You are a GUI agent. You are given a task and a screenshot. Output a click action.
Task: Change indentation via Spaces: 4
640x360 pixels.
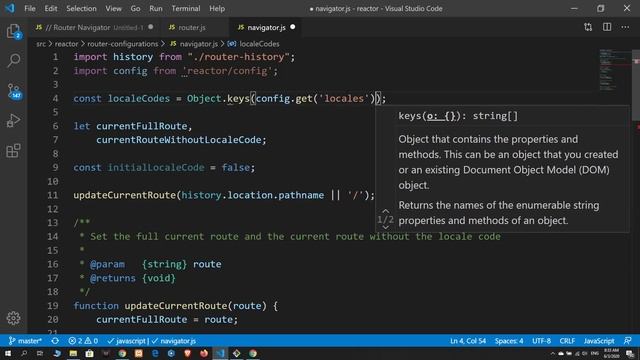point(509,341)
